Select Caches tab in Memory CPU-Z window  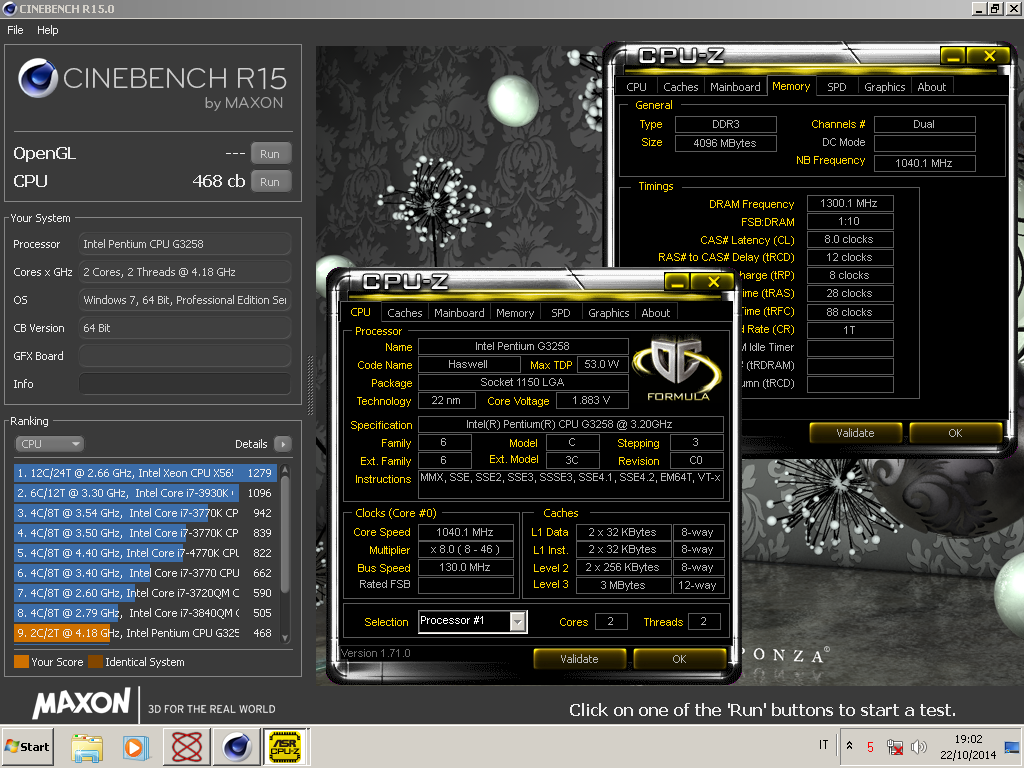pos(680,87)
